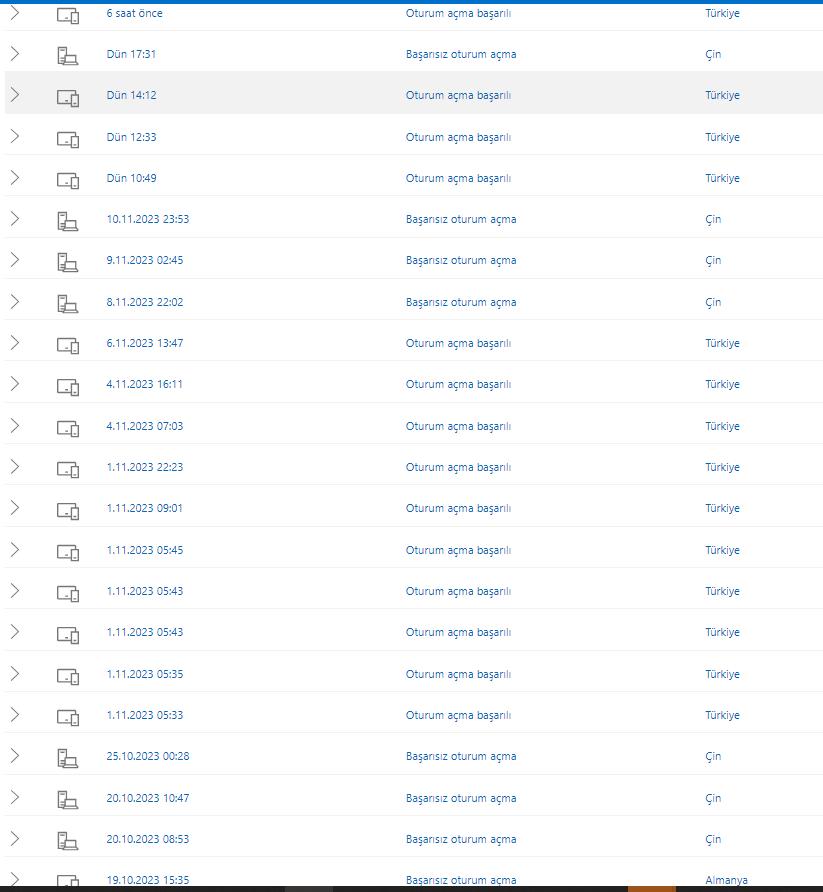Click the device icon in the 20.10.2023 10:47 row

68,800
